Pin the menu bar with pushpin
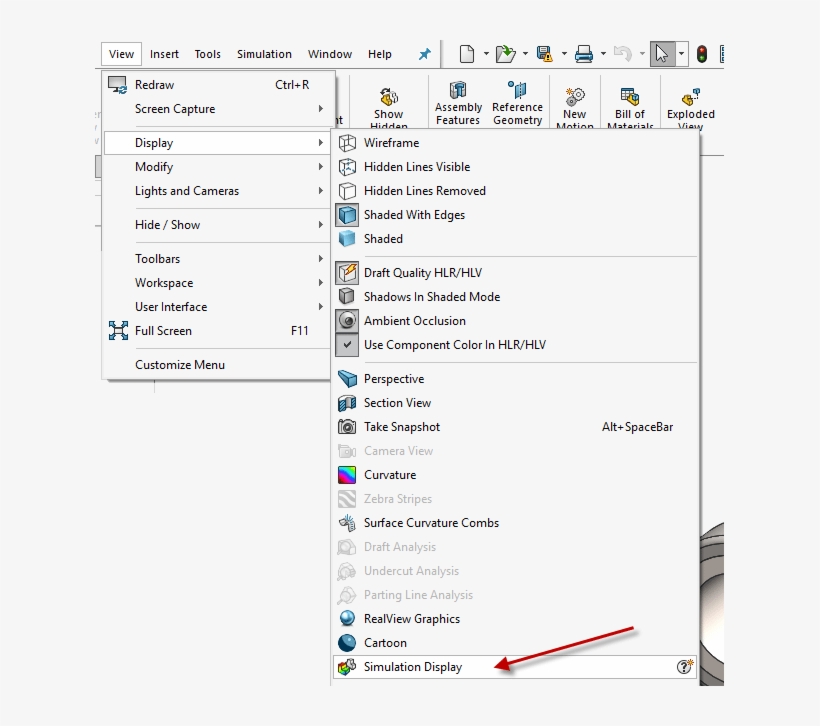This screenshot has height=726, width=820. tap(424, 54)
